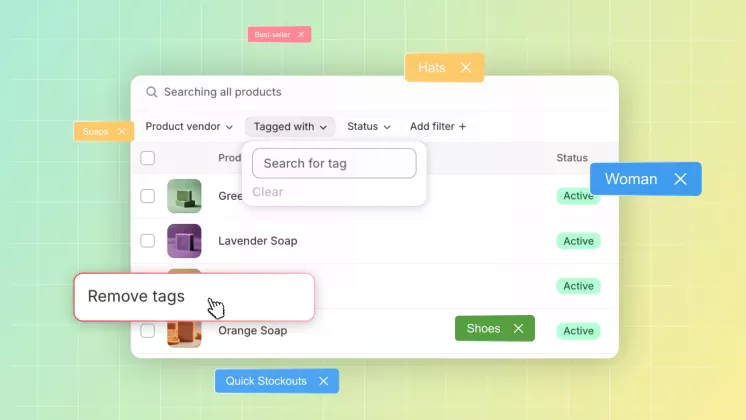This screenshot has width=746, height=420.
Task: Click the search magnifier icon
Action: [152, 92]
